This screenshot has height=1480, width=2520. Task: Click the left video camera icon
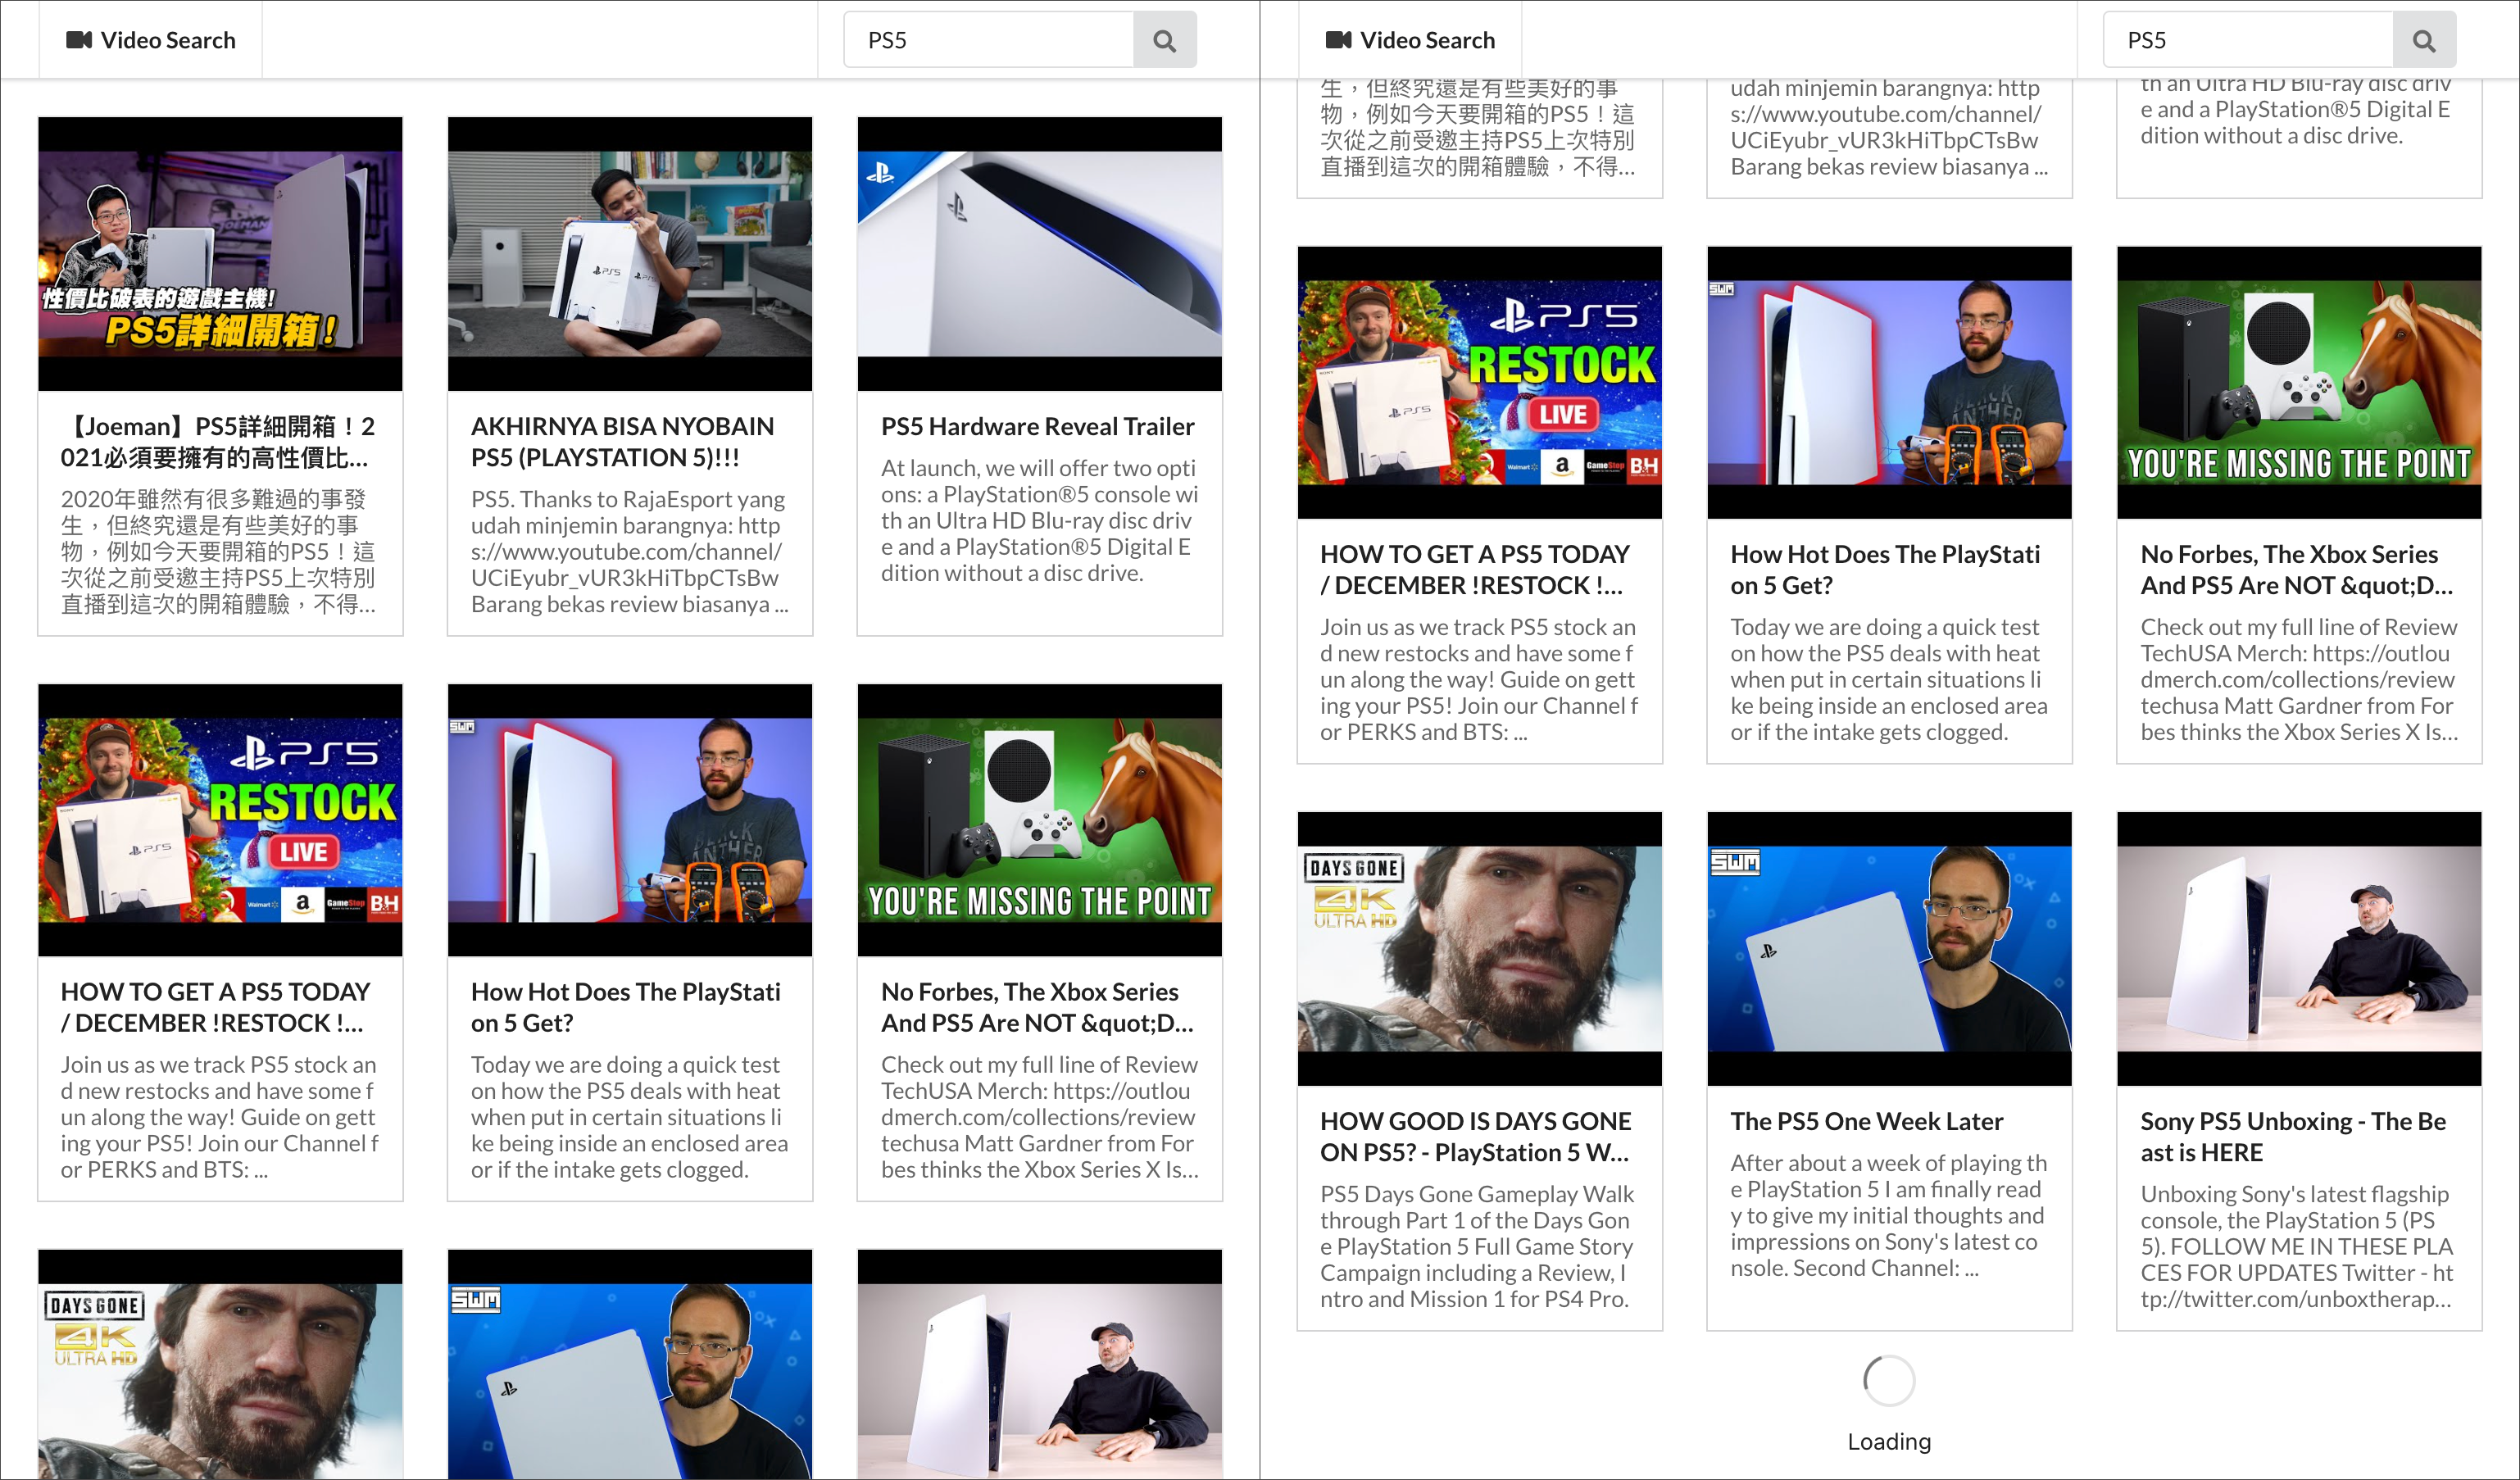(78, 40)
